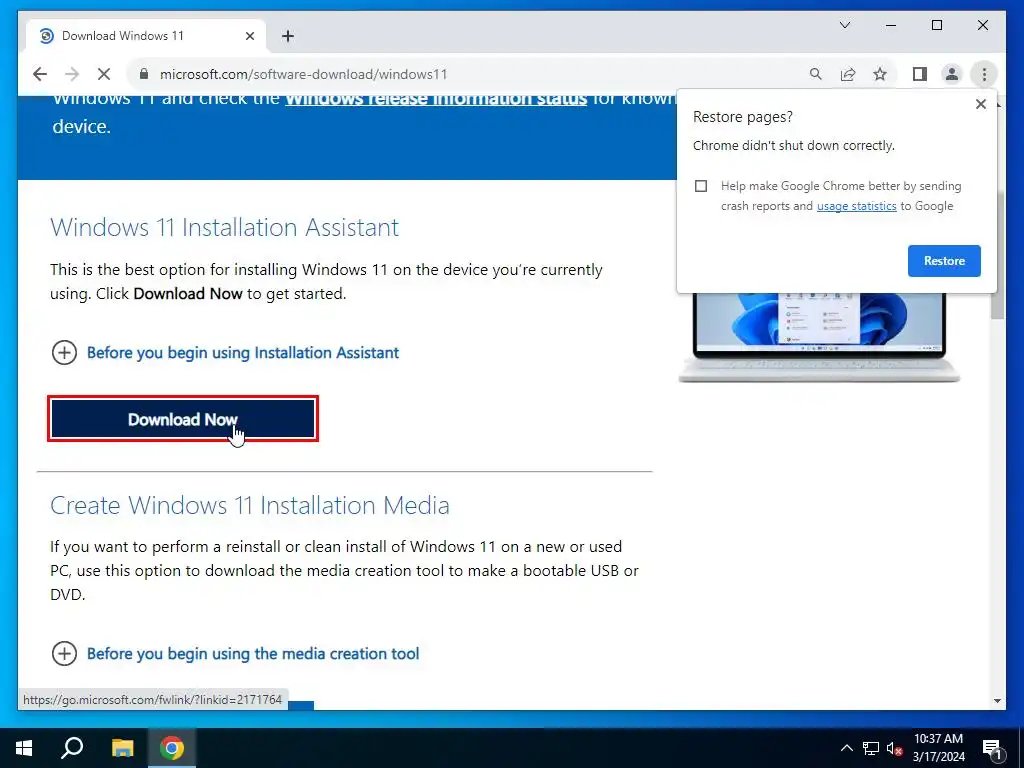The width and height of the screenshot is (1024, 768).
Task: Expand Before you begin using media creation tool
Action: [x=235, y=654]
